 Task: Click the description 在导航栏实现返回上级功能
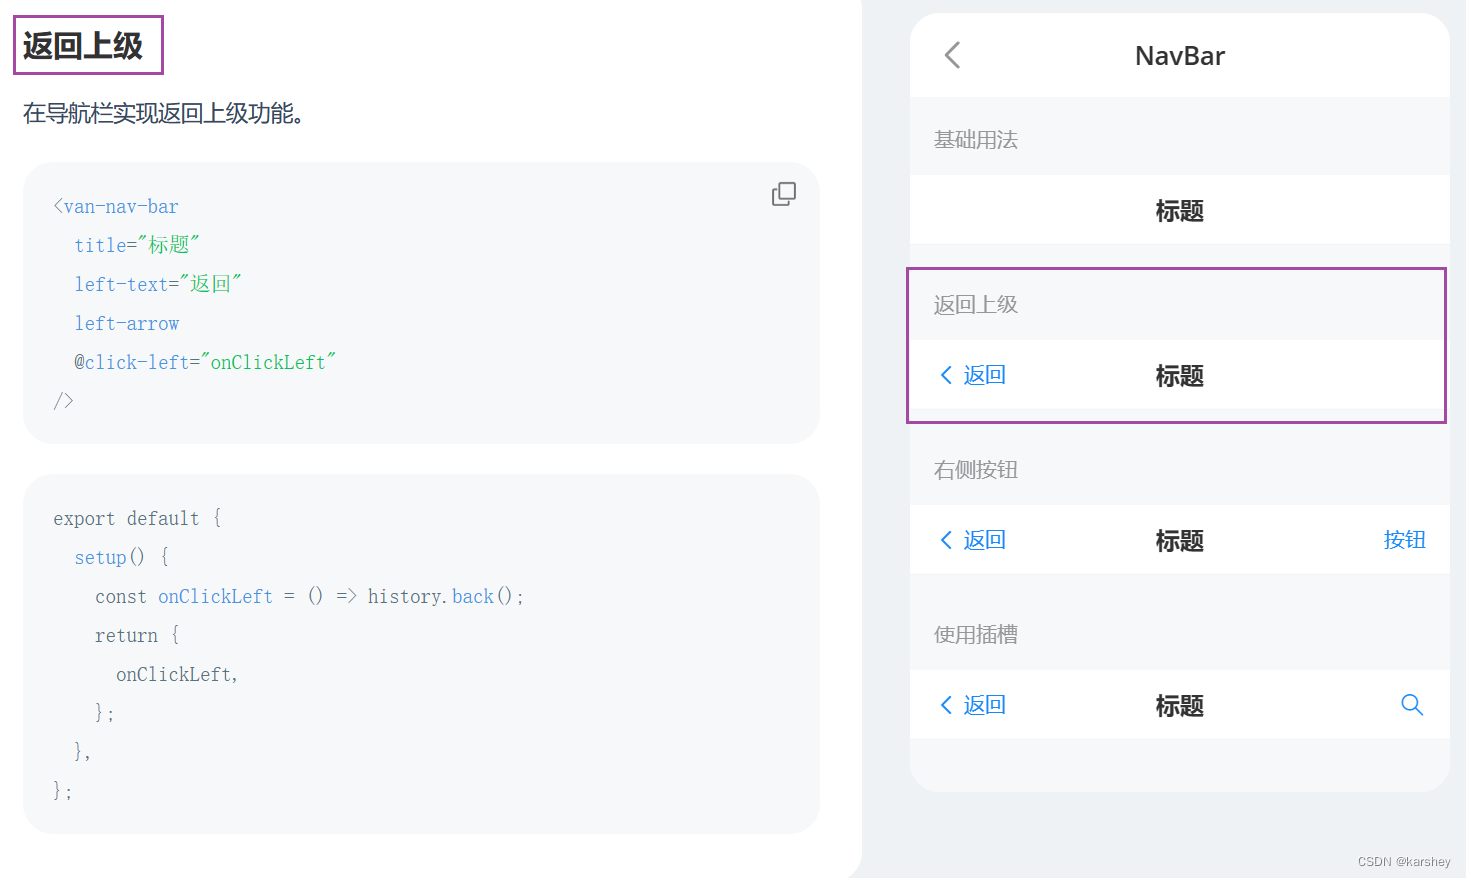[163, 113]
